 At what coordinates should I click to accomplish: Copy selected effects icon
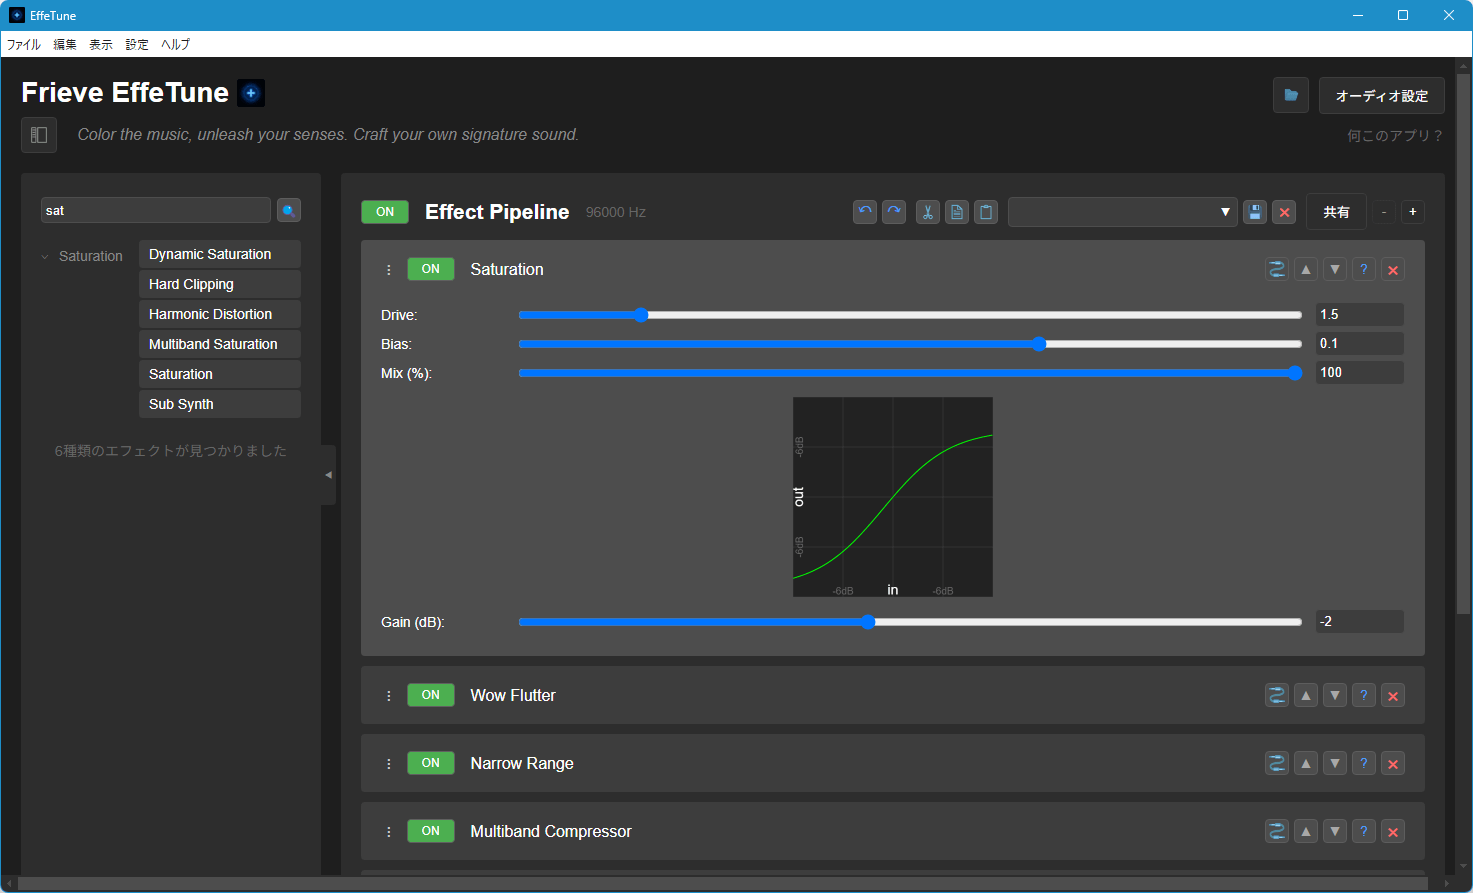[957, 212]
